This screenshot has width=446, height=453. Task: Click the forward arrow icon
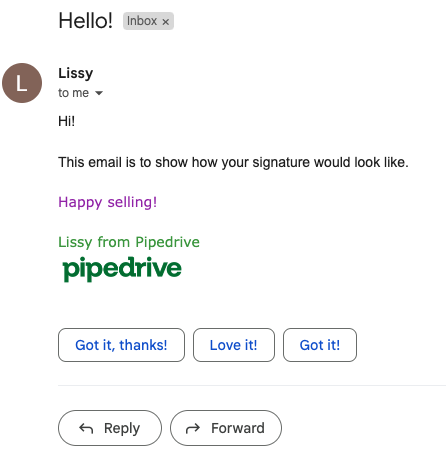point(193,428)
